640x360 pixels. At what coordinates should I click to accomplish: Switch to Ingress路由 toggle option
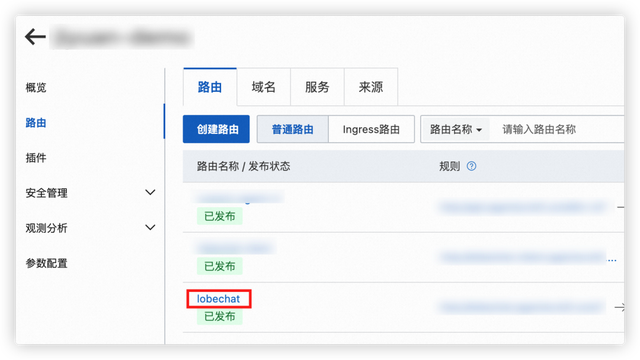[371, 129]
